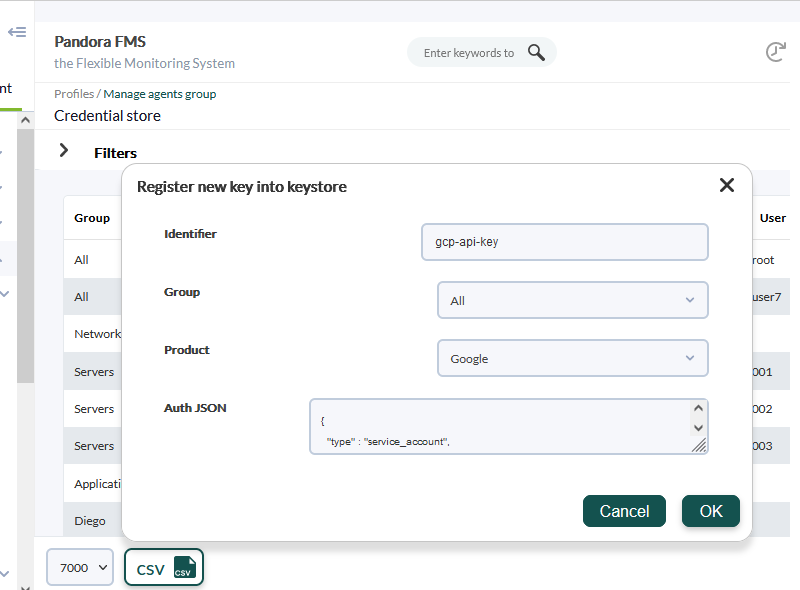Collapse the side menu arrow icon
This screenshot has height=590, width=800.
17,32
